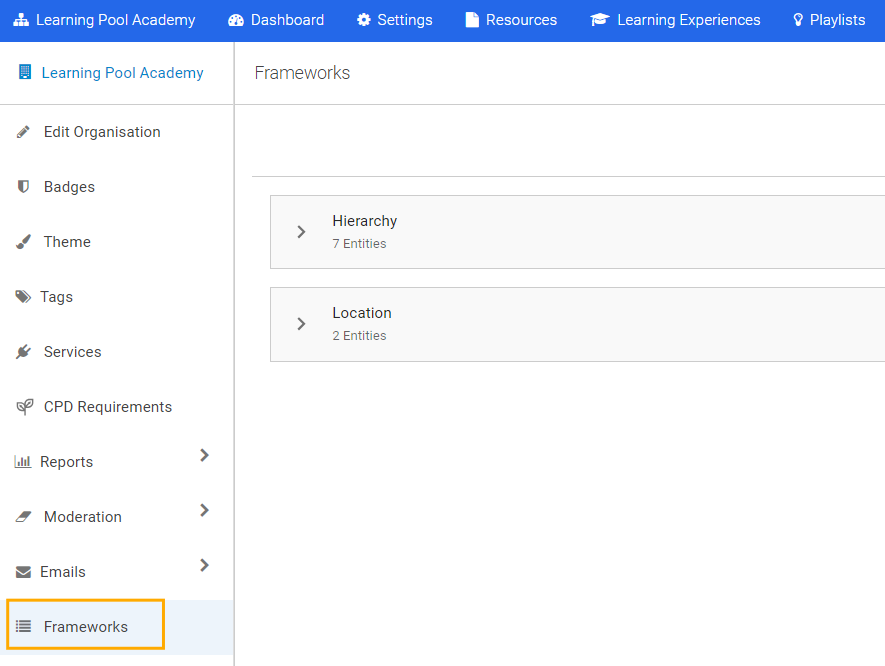Select the pencil icon for Edit Organisation

click(x=22, y=131)
